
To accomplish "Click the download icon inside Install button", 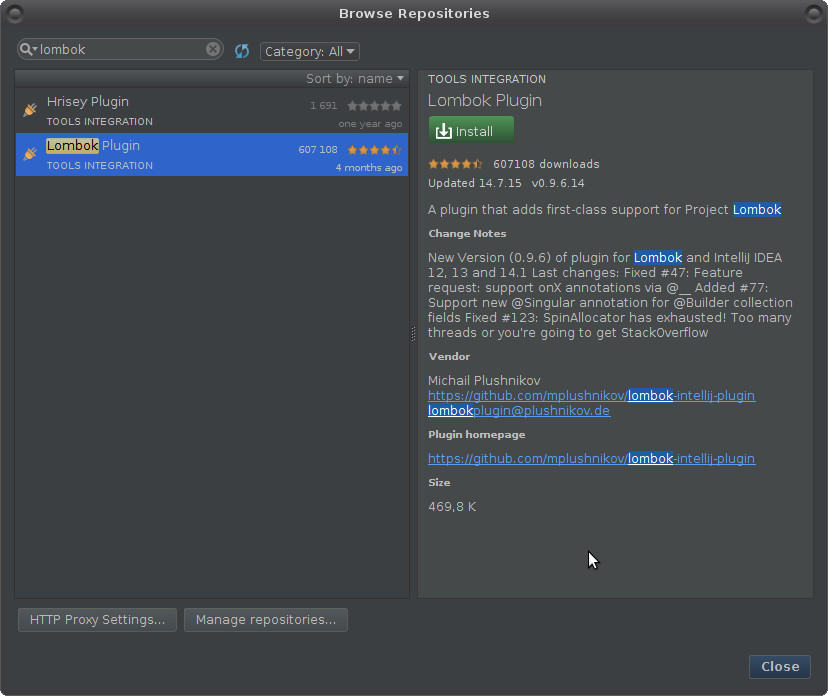I will [444, 130].
